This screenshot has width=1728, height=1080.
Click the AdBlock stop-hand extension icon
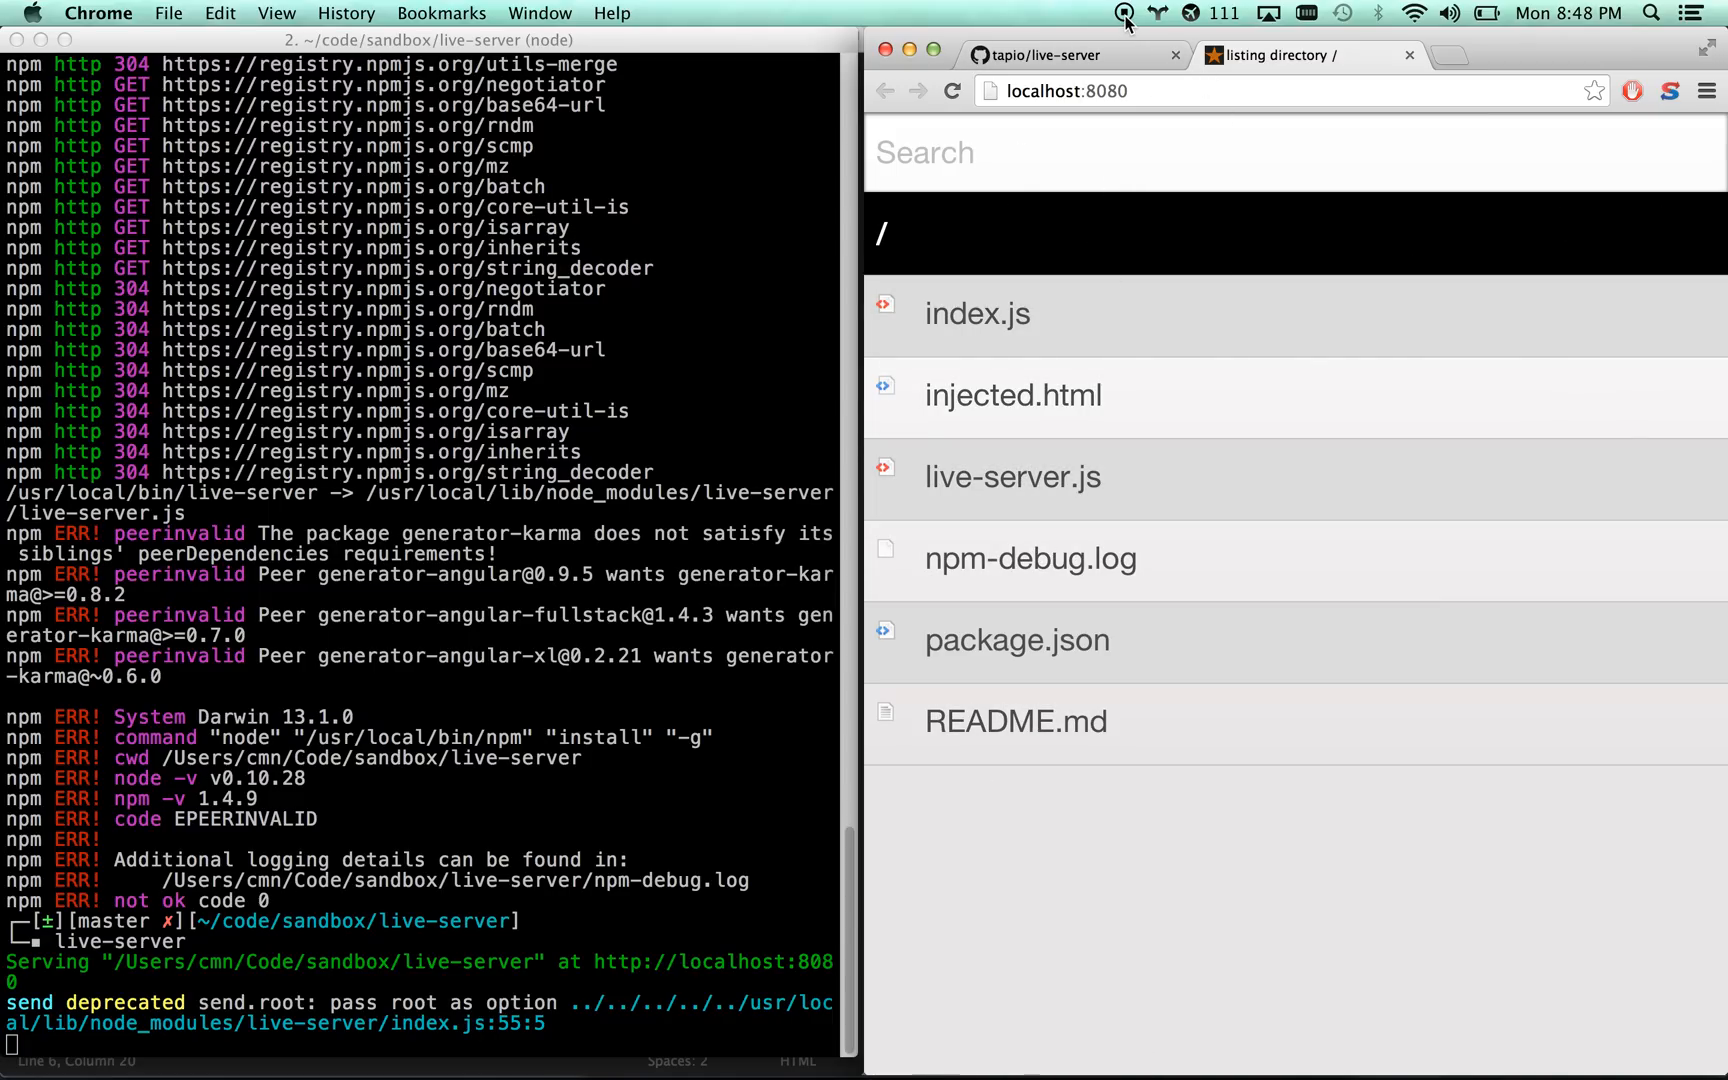pos(1632,91)
